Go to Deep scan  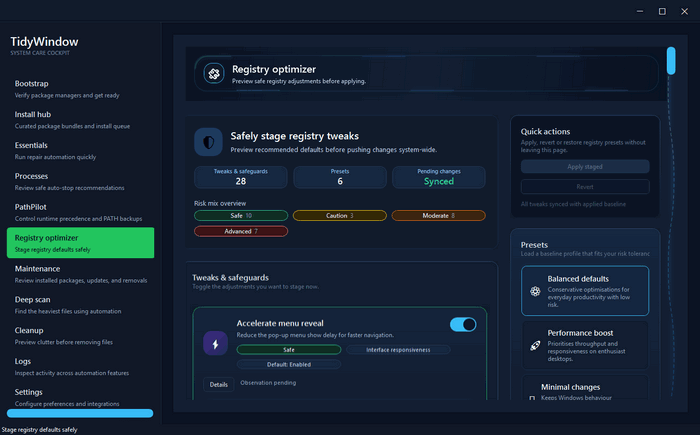click(80, 305)
